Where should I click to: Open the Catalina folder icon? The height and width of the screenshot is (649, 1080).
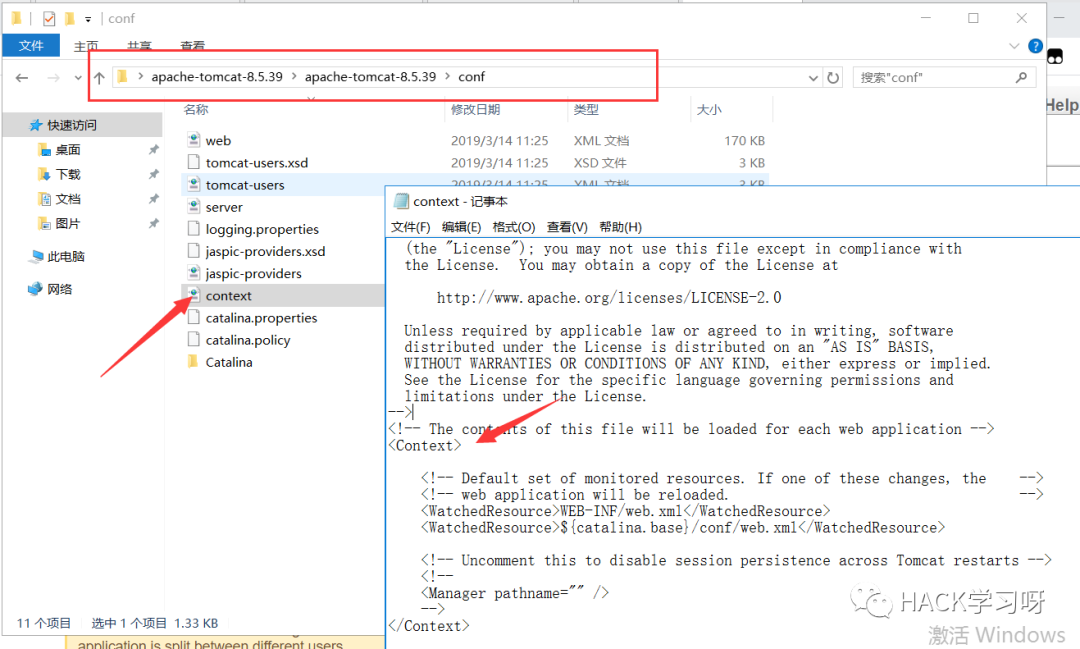coord(193,361)
